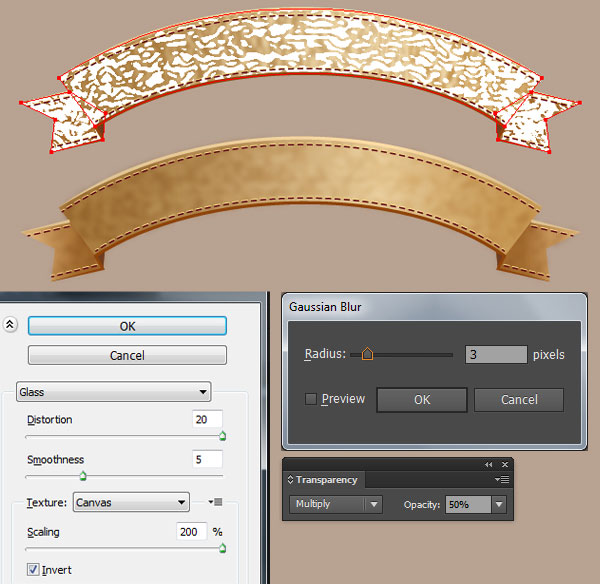The image size is (600, 584).
Task: Click the Radius pixels field showing 3
Action: click(x=496, y=354)
